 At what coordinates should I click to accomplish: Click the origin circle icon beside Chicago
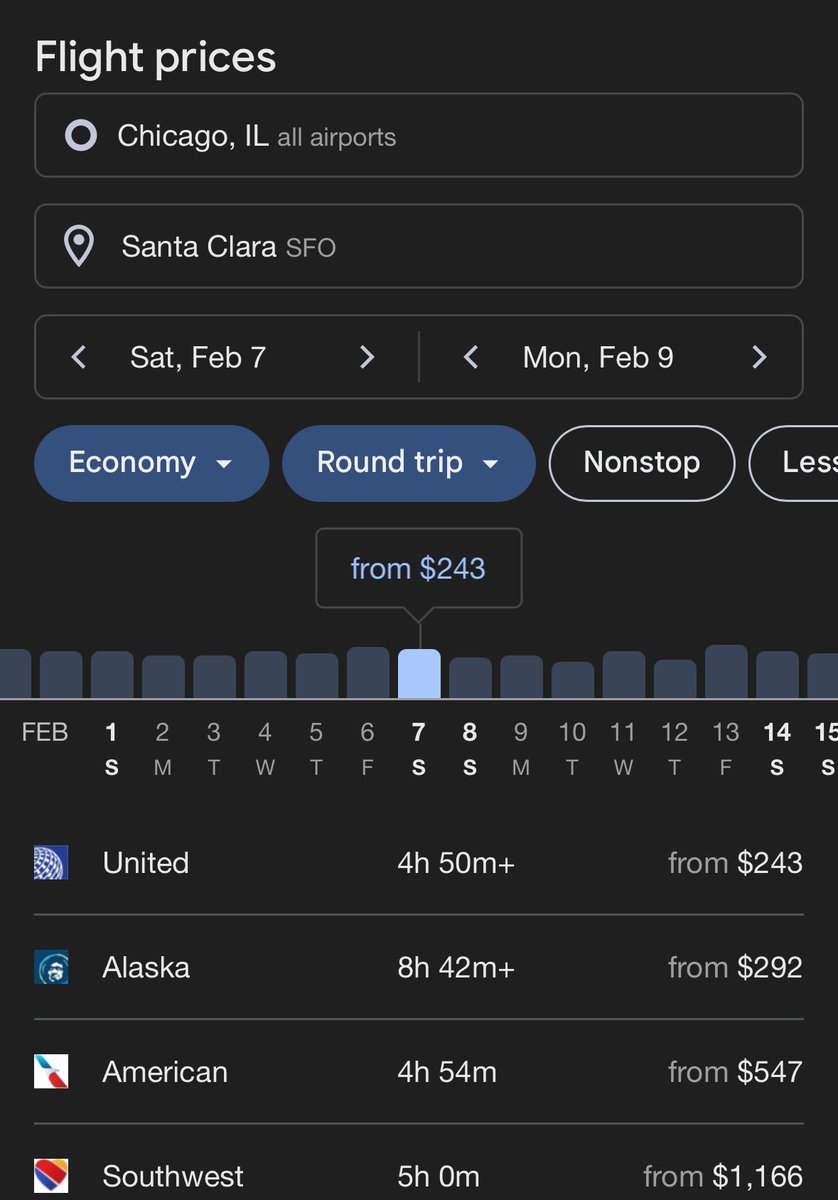click(81, 135)
